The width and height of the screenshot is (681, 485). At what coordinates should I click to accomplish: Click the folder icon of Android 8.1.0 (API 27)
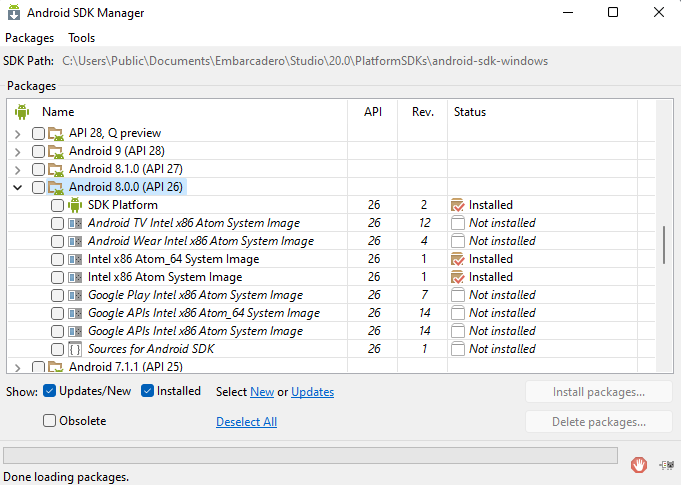56,169
